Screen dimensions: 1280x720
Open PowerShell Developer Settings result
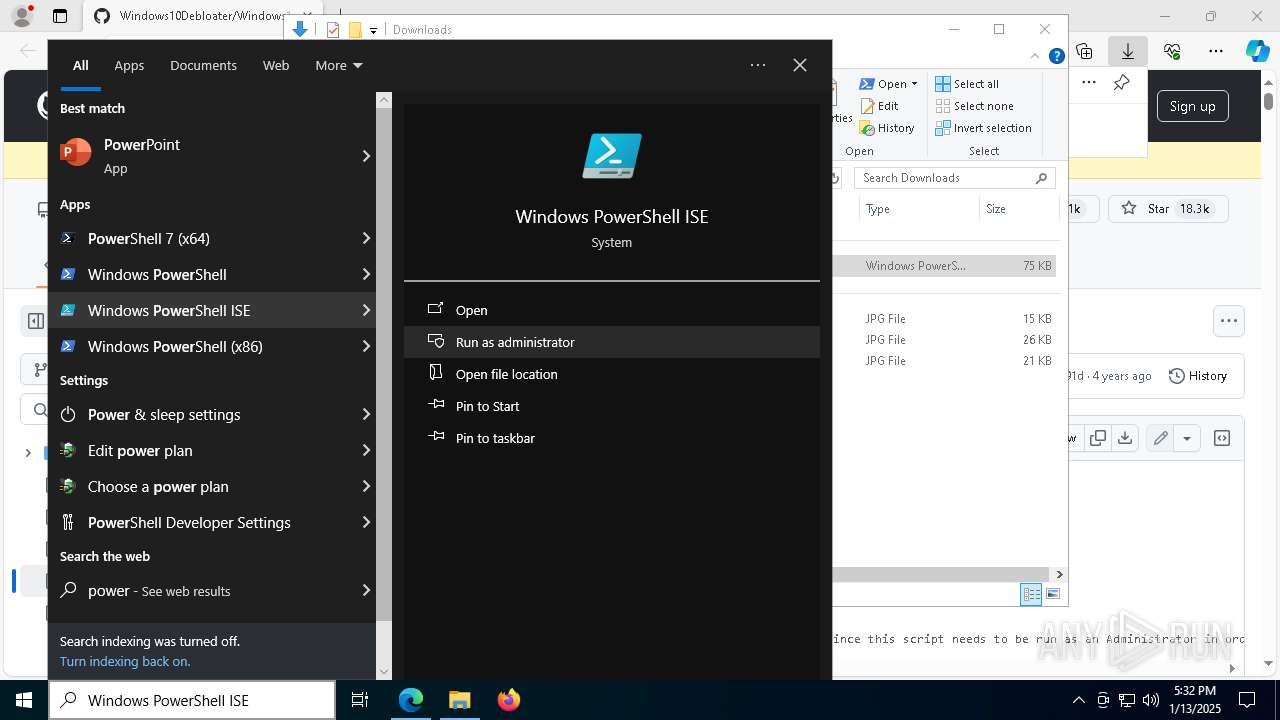pyautogui.click(x=212, y=522)
